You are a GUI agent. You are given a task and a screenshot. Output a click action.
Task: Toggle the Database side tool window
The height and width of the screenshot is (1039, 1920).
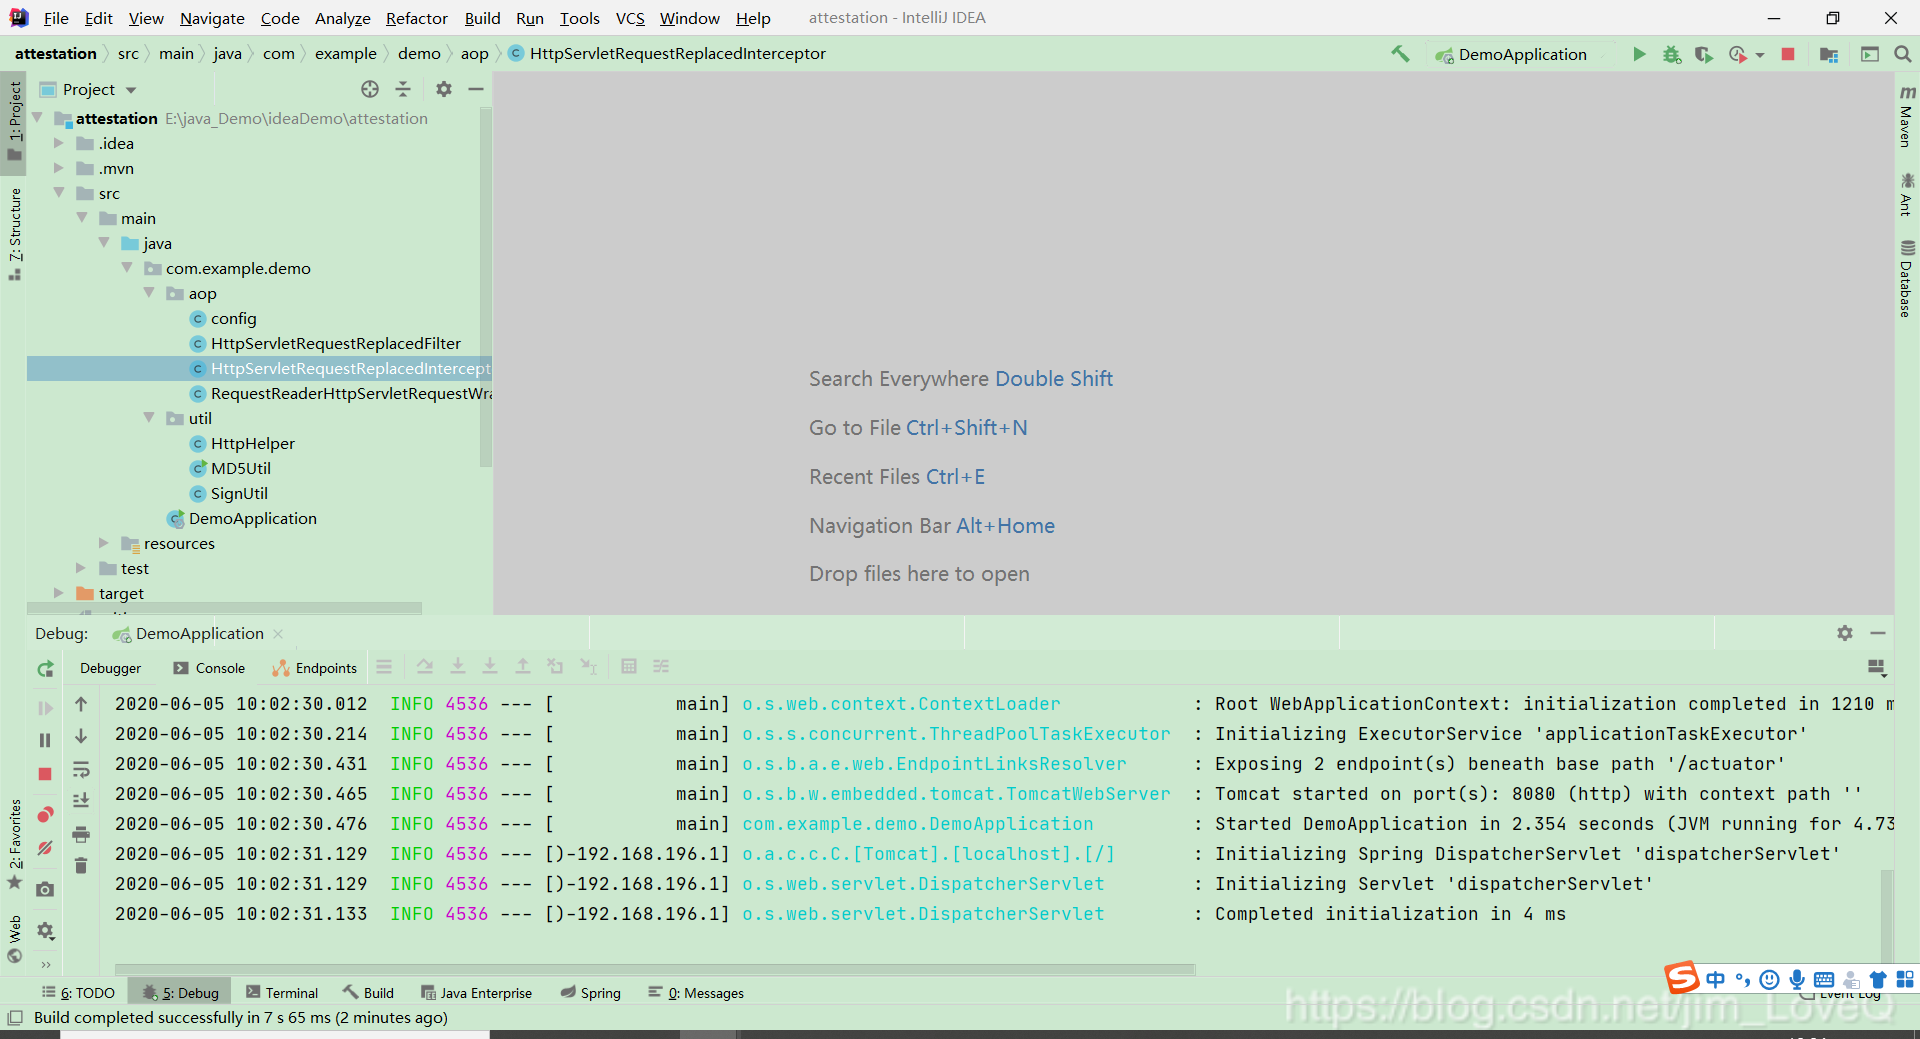point(1907,279)
